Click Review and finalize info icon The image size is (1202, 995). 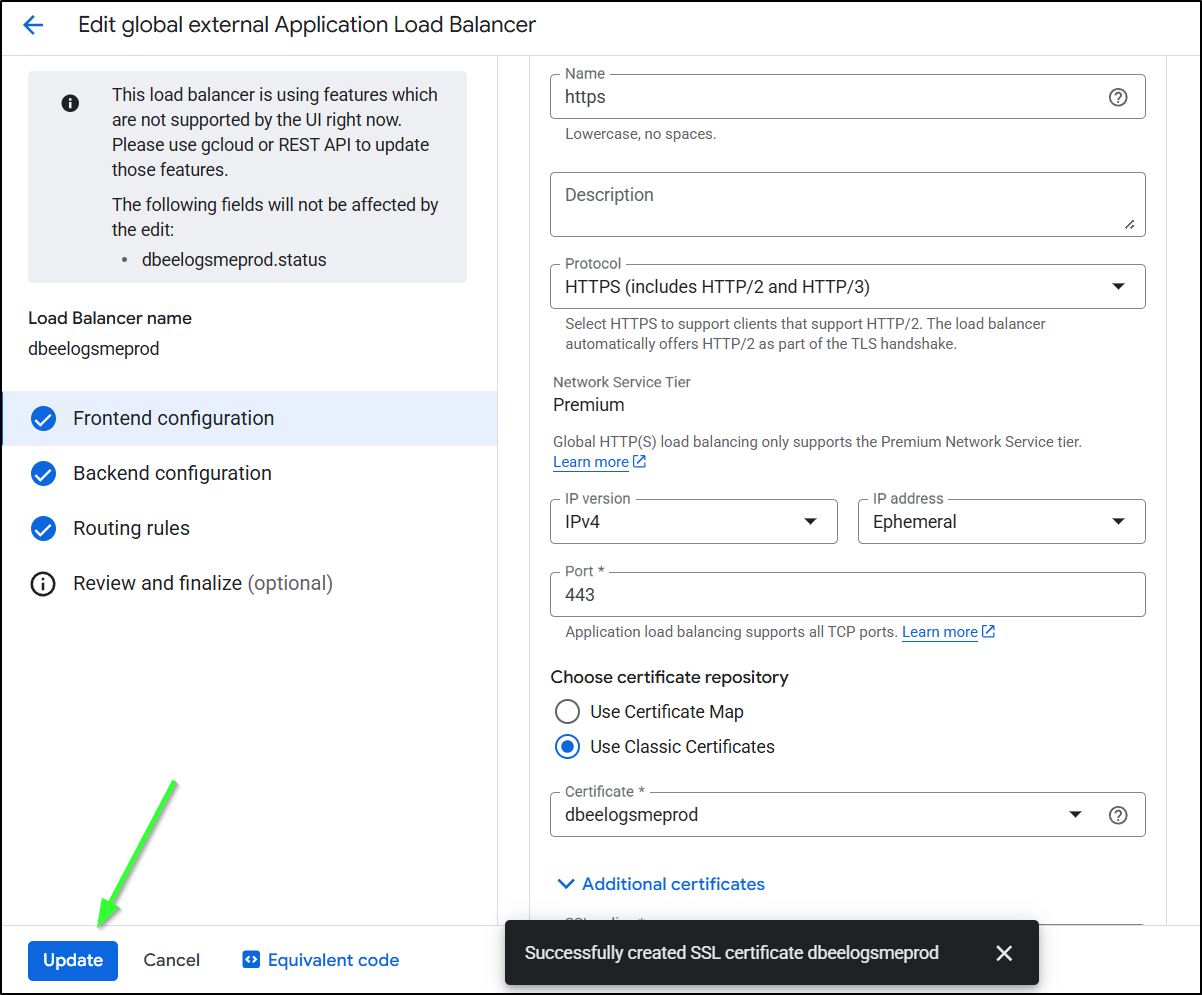pos(43,584)
